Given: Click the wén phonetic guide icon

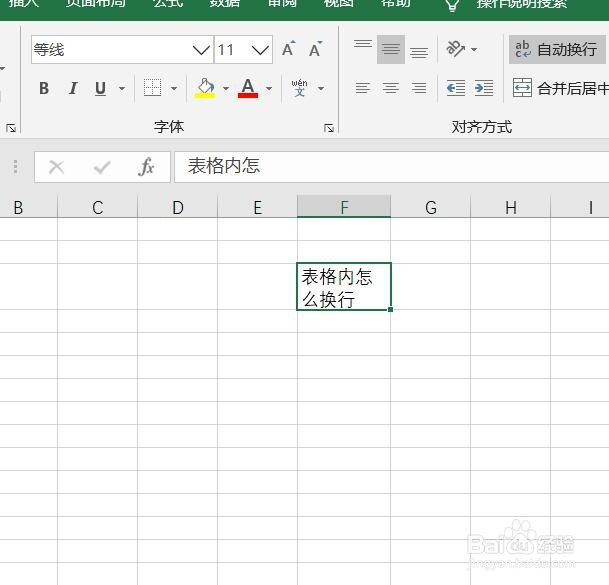Looking at the screenshot, I should tap(299, 88).
